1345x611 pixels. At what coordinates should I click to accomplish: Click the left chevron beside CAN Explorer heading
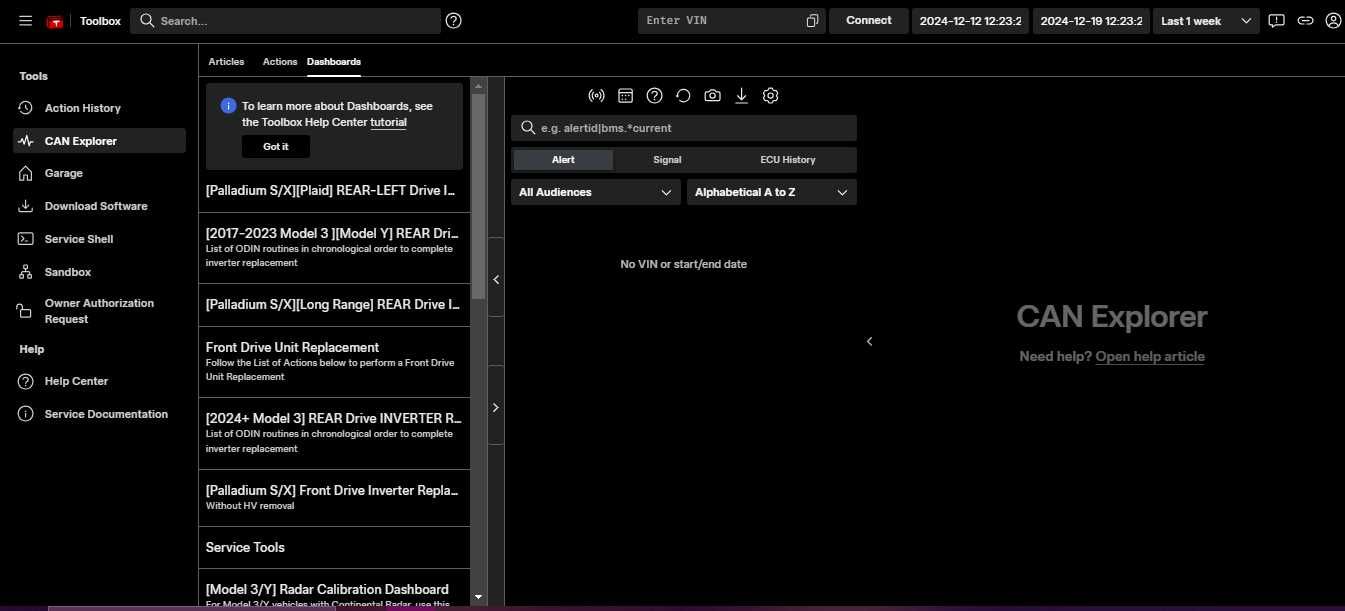pos(869,341)
